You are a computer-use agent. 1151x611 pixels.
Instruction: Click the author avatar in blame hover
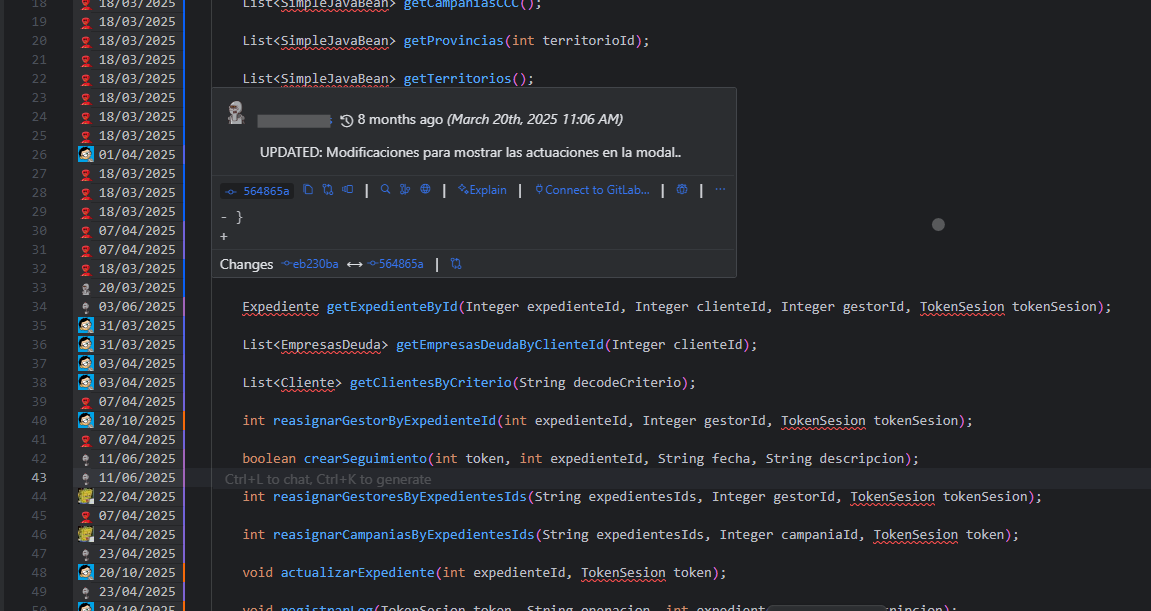pos(236,113)
